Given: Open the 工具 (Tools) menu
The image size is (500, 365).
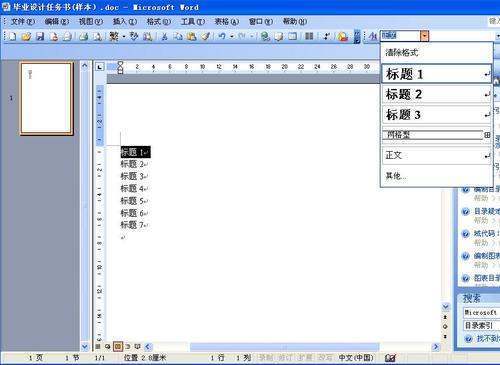Looking at the screenshot, I should coord(193,22).
